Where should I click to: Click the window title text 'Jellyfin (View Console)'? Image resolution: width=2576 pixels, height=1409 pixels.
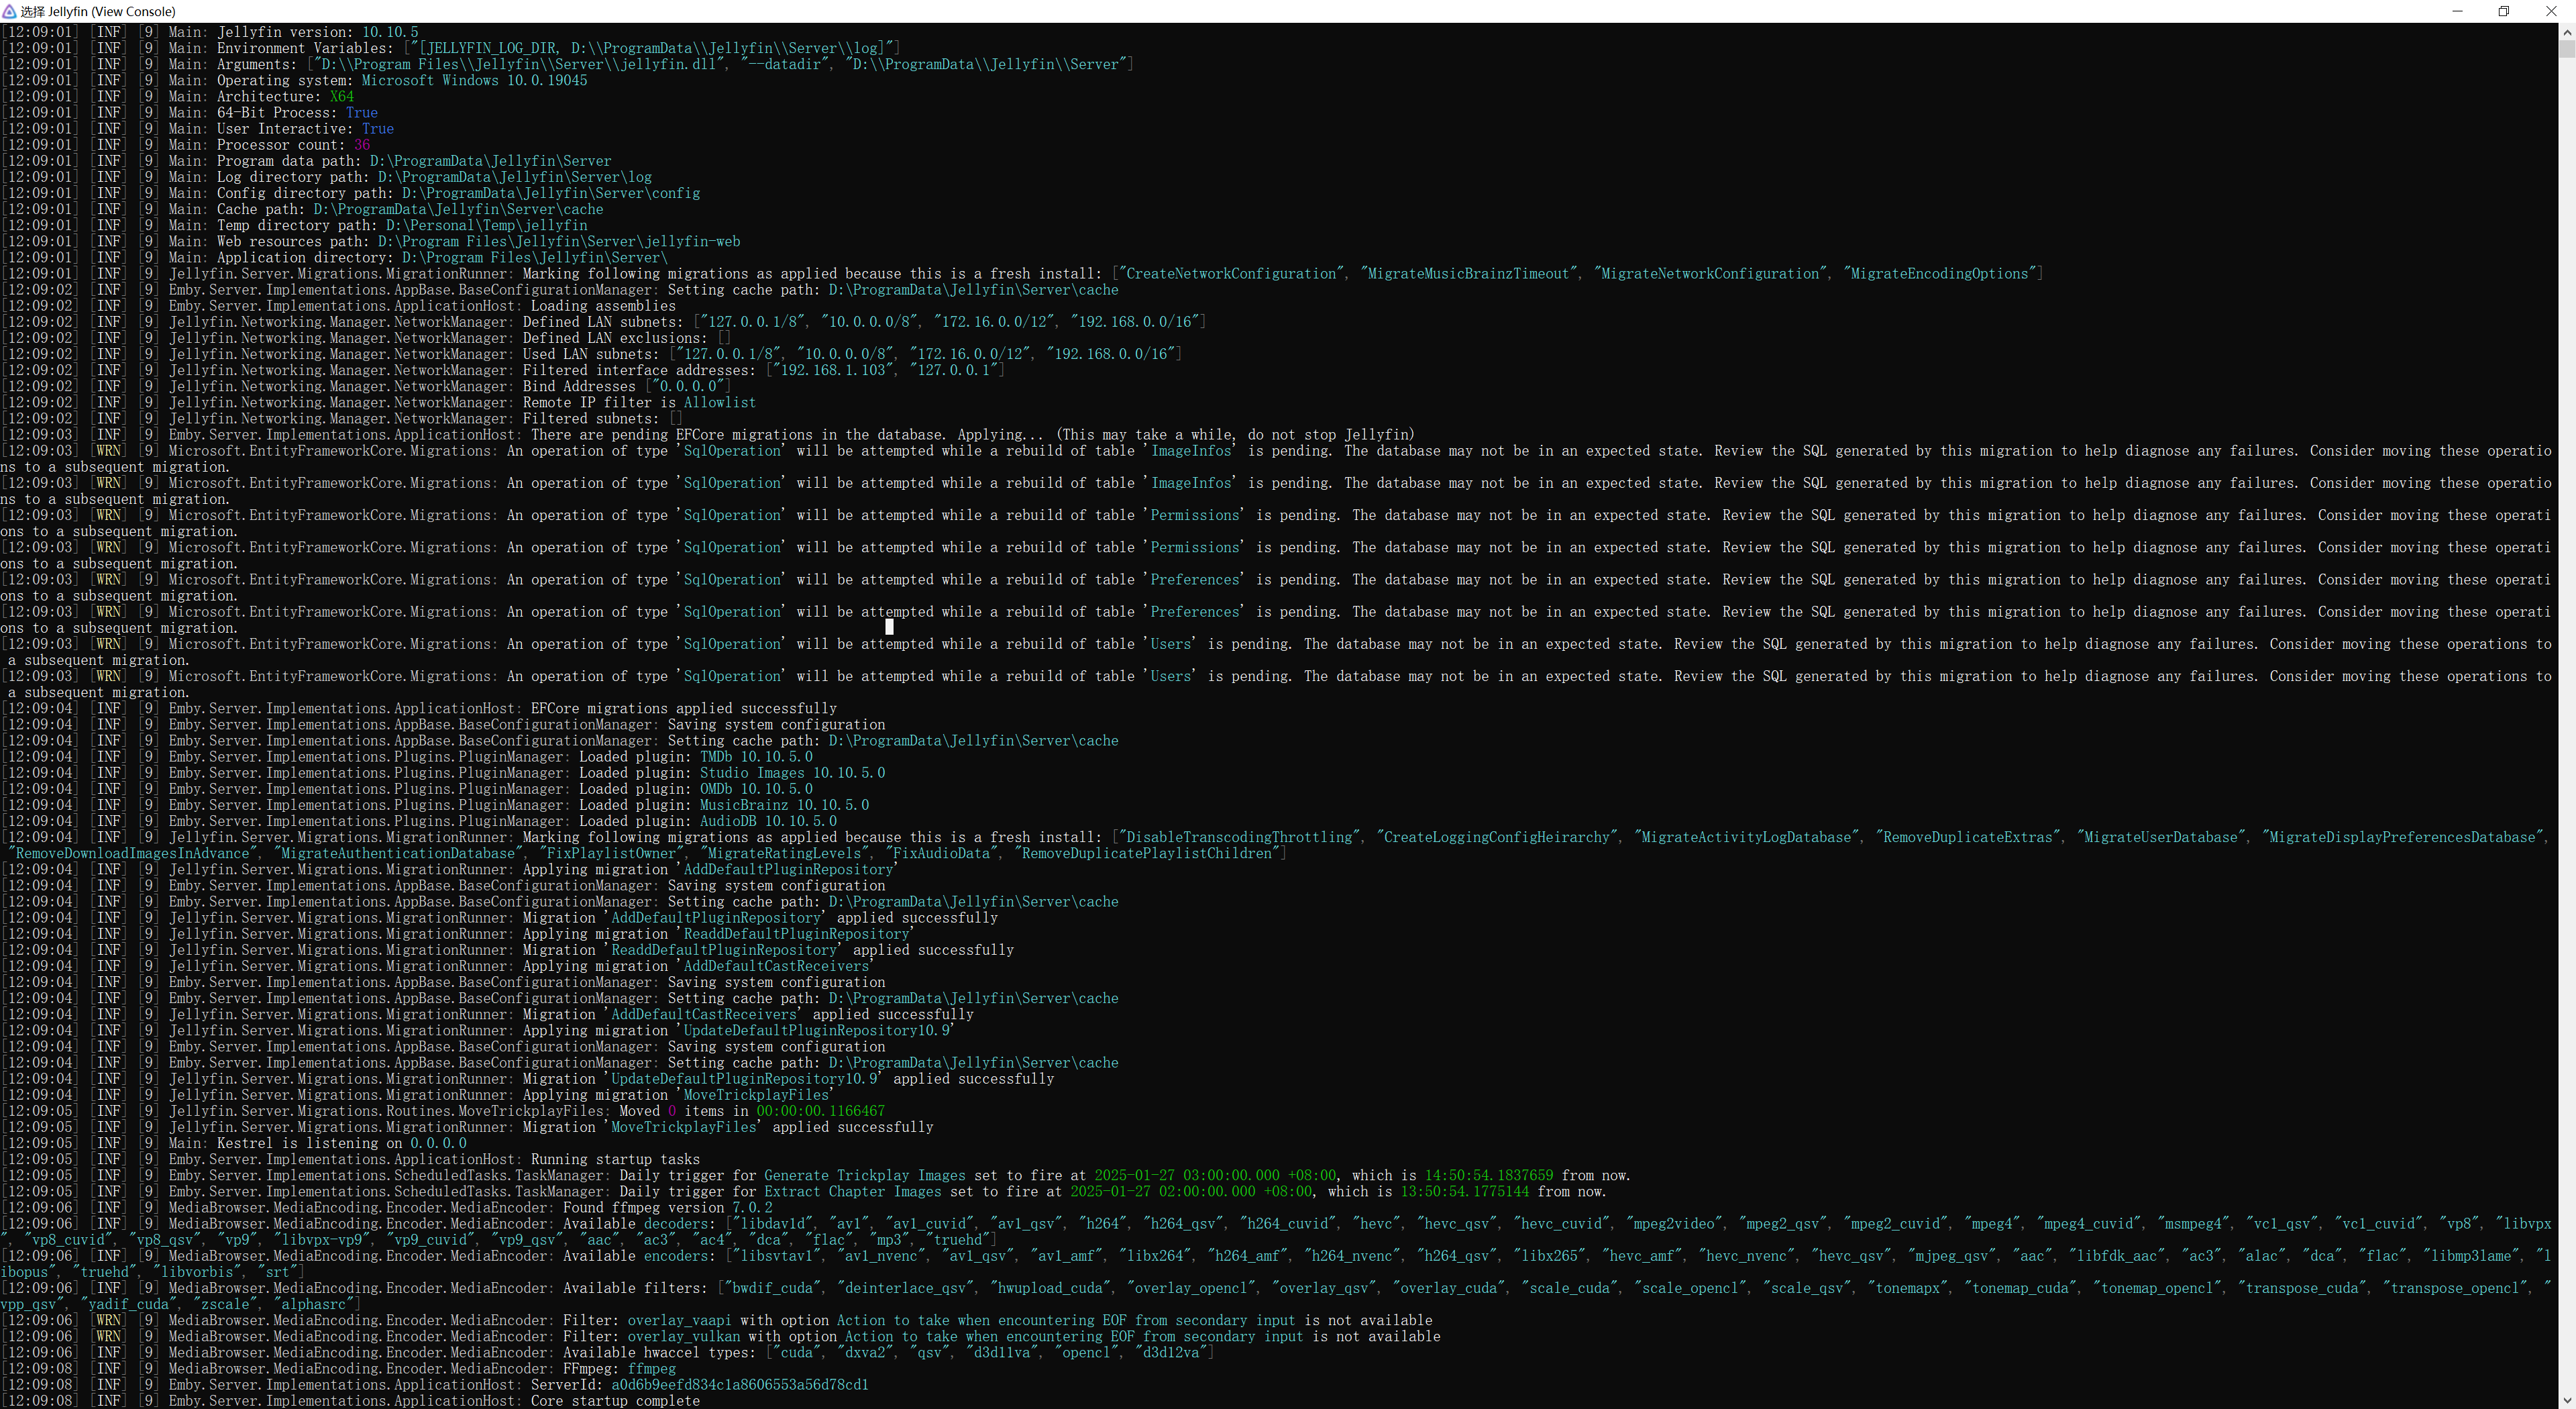tap(111, 11)
